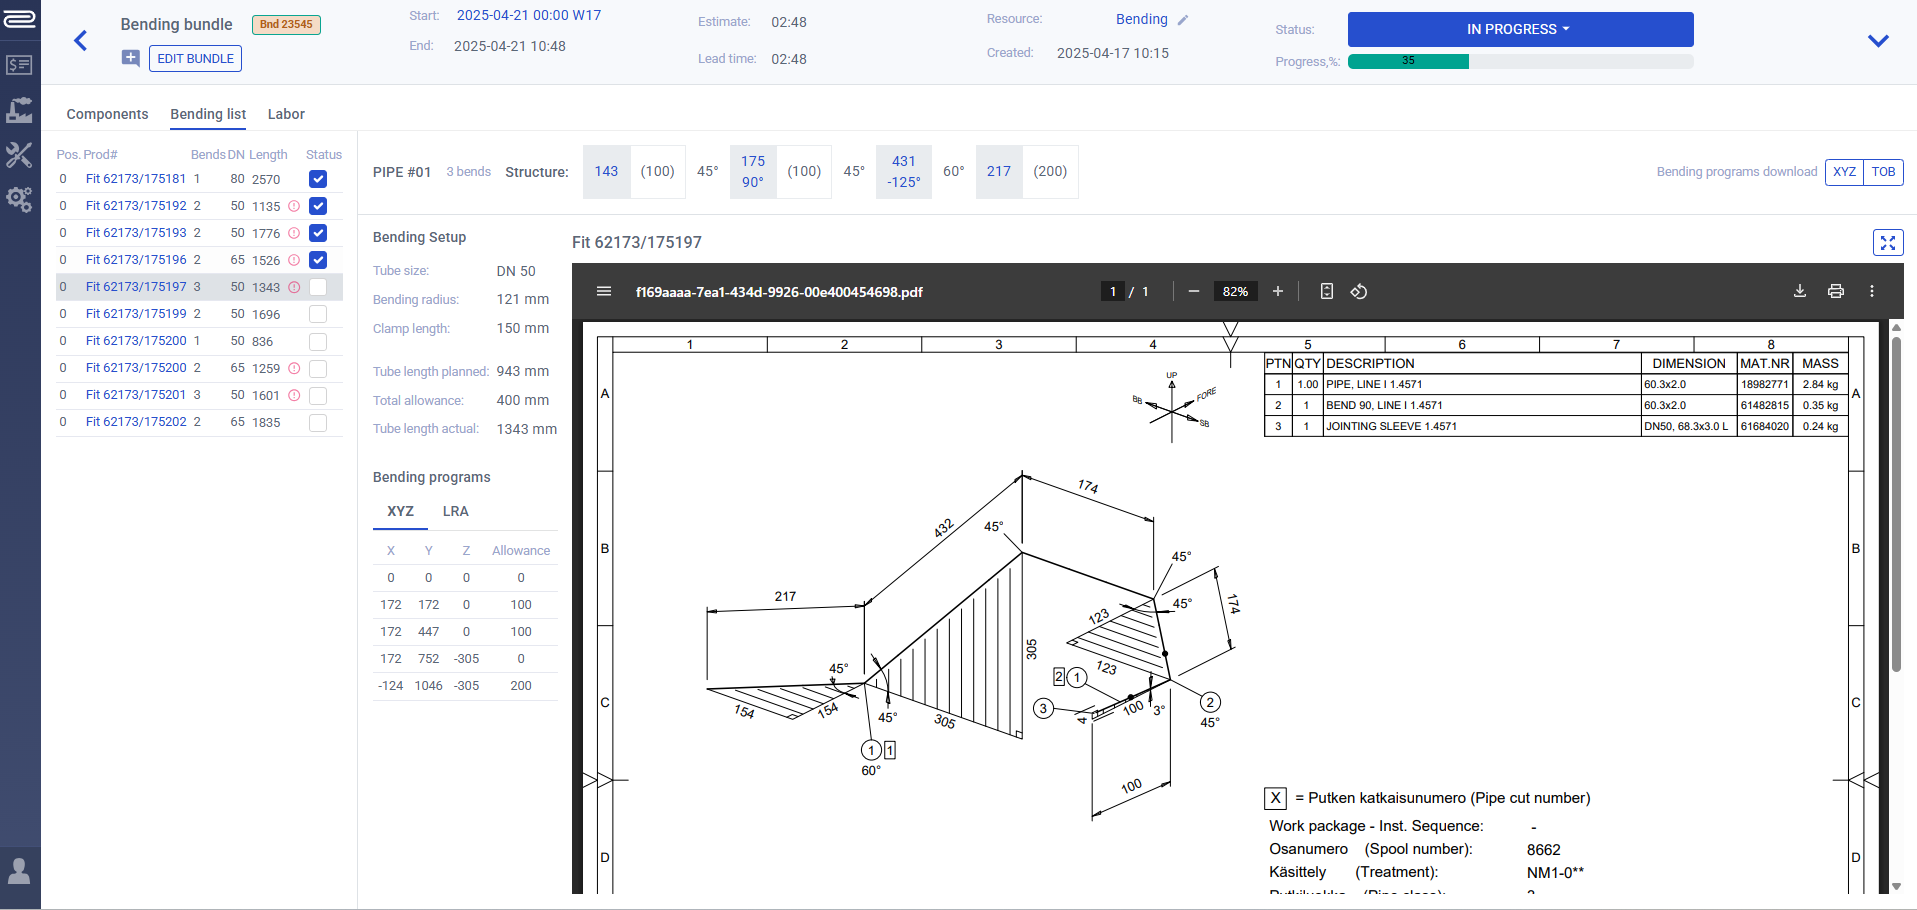Uncheck status for Fit 62173/175196
This screenshot has width=1917, height=910.
click(x=318, y=260)
